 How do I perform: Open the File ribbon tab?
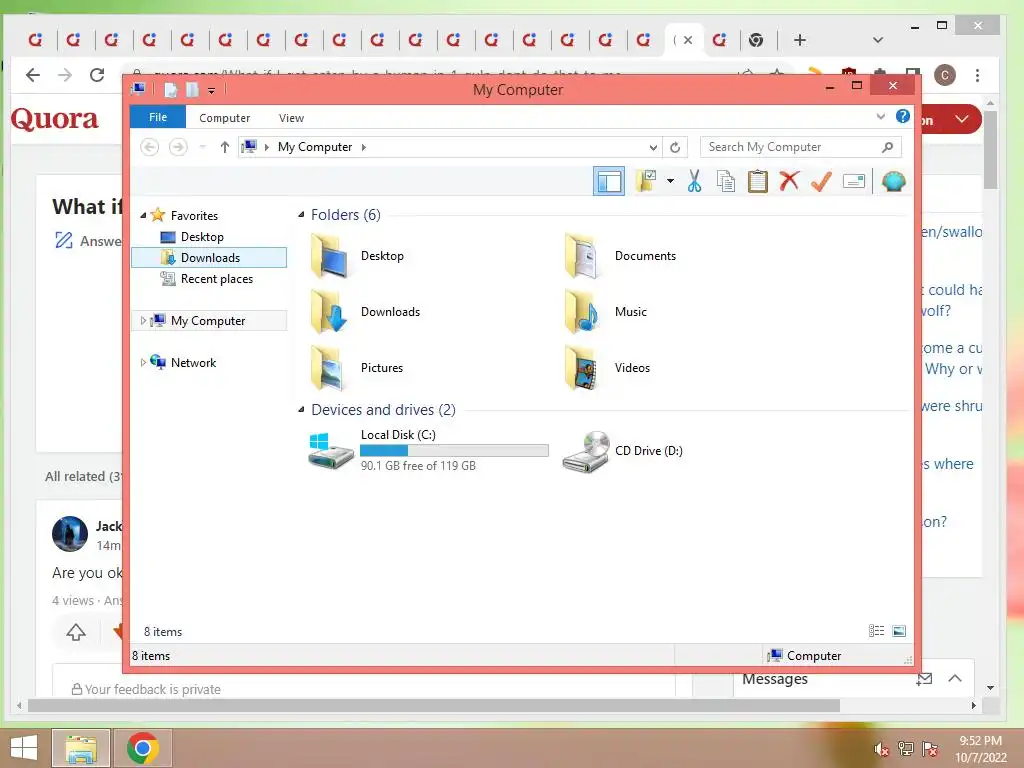(x=158, y=117)
